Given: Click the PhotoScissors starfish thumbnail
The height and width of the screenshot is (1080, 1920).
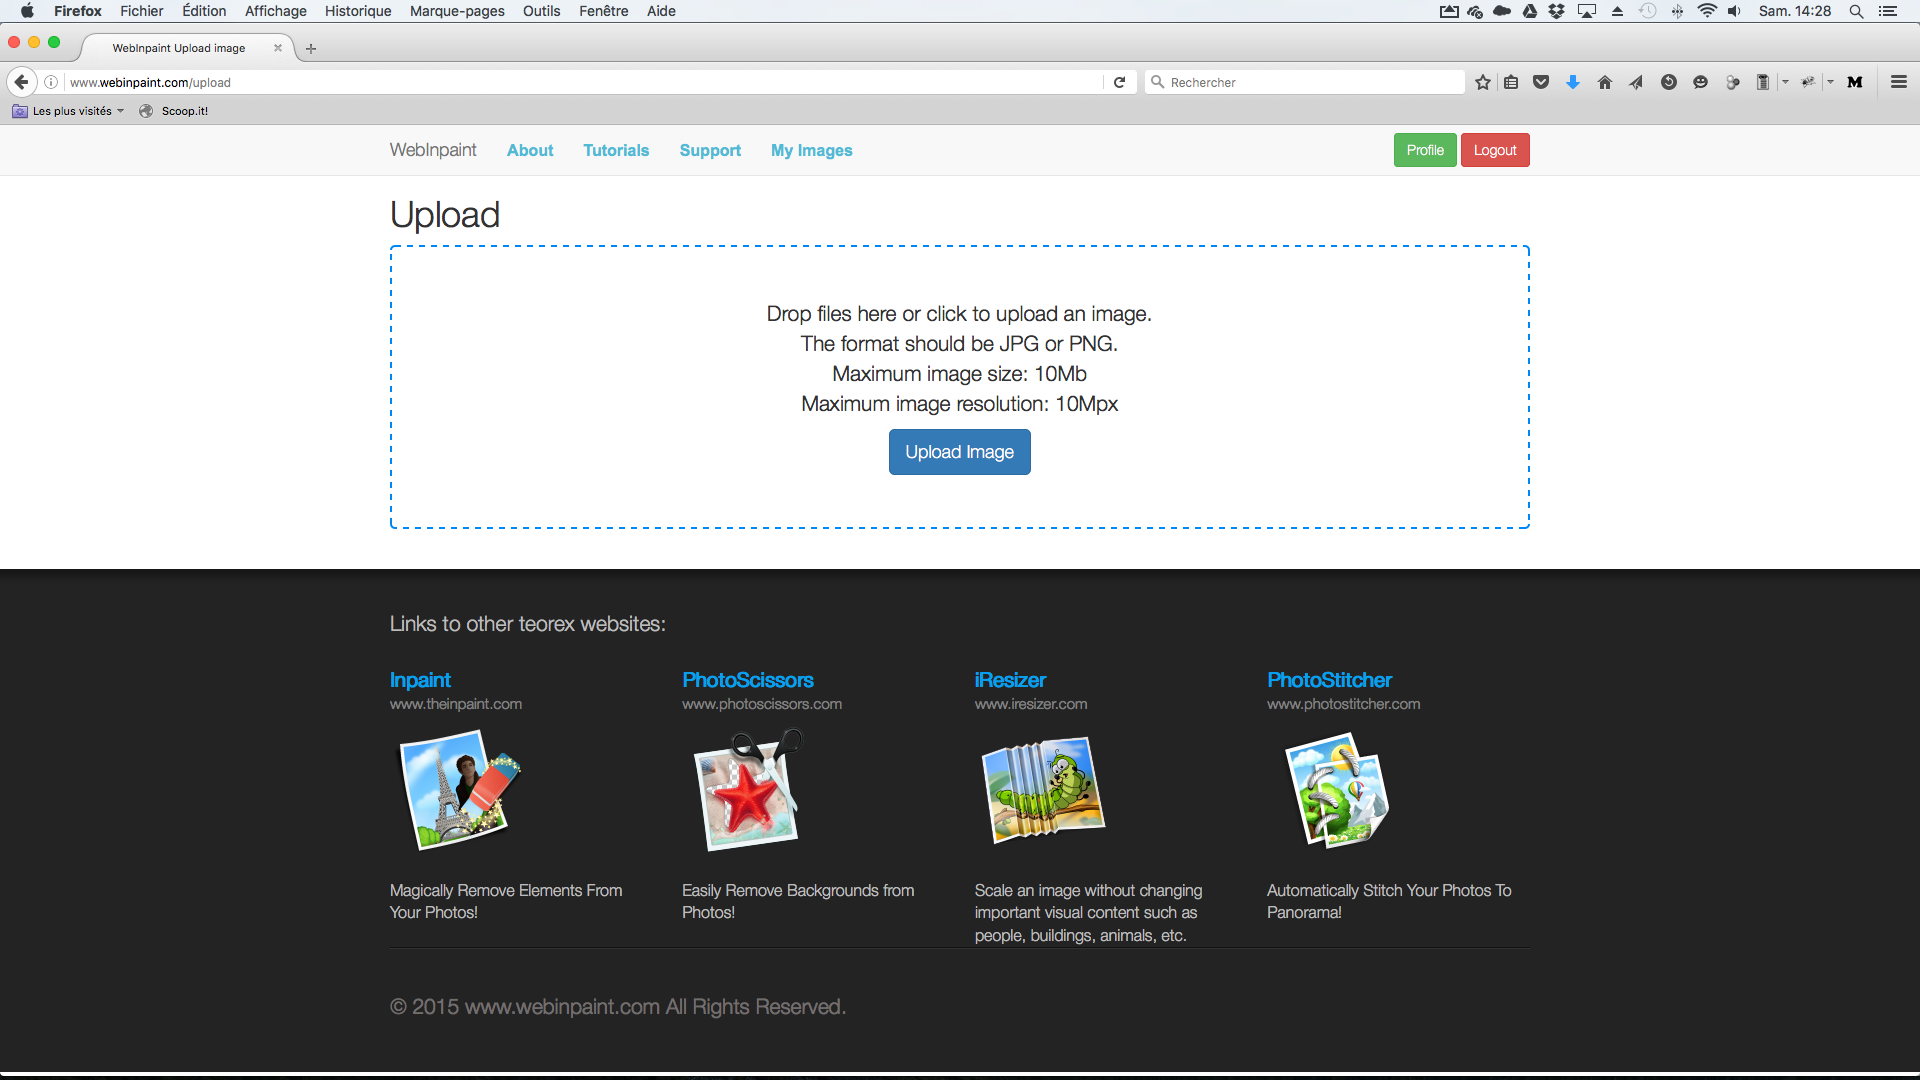Looking at the screenshot, I should [748, 790].
